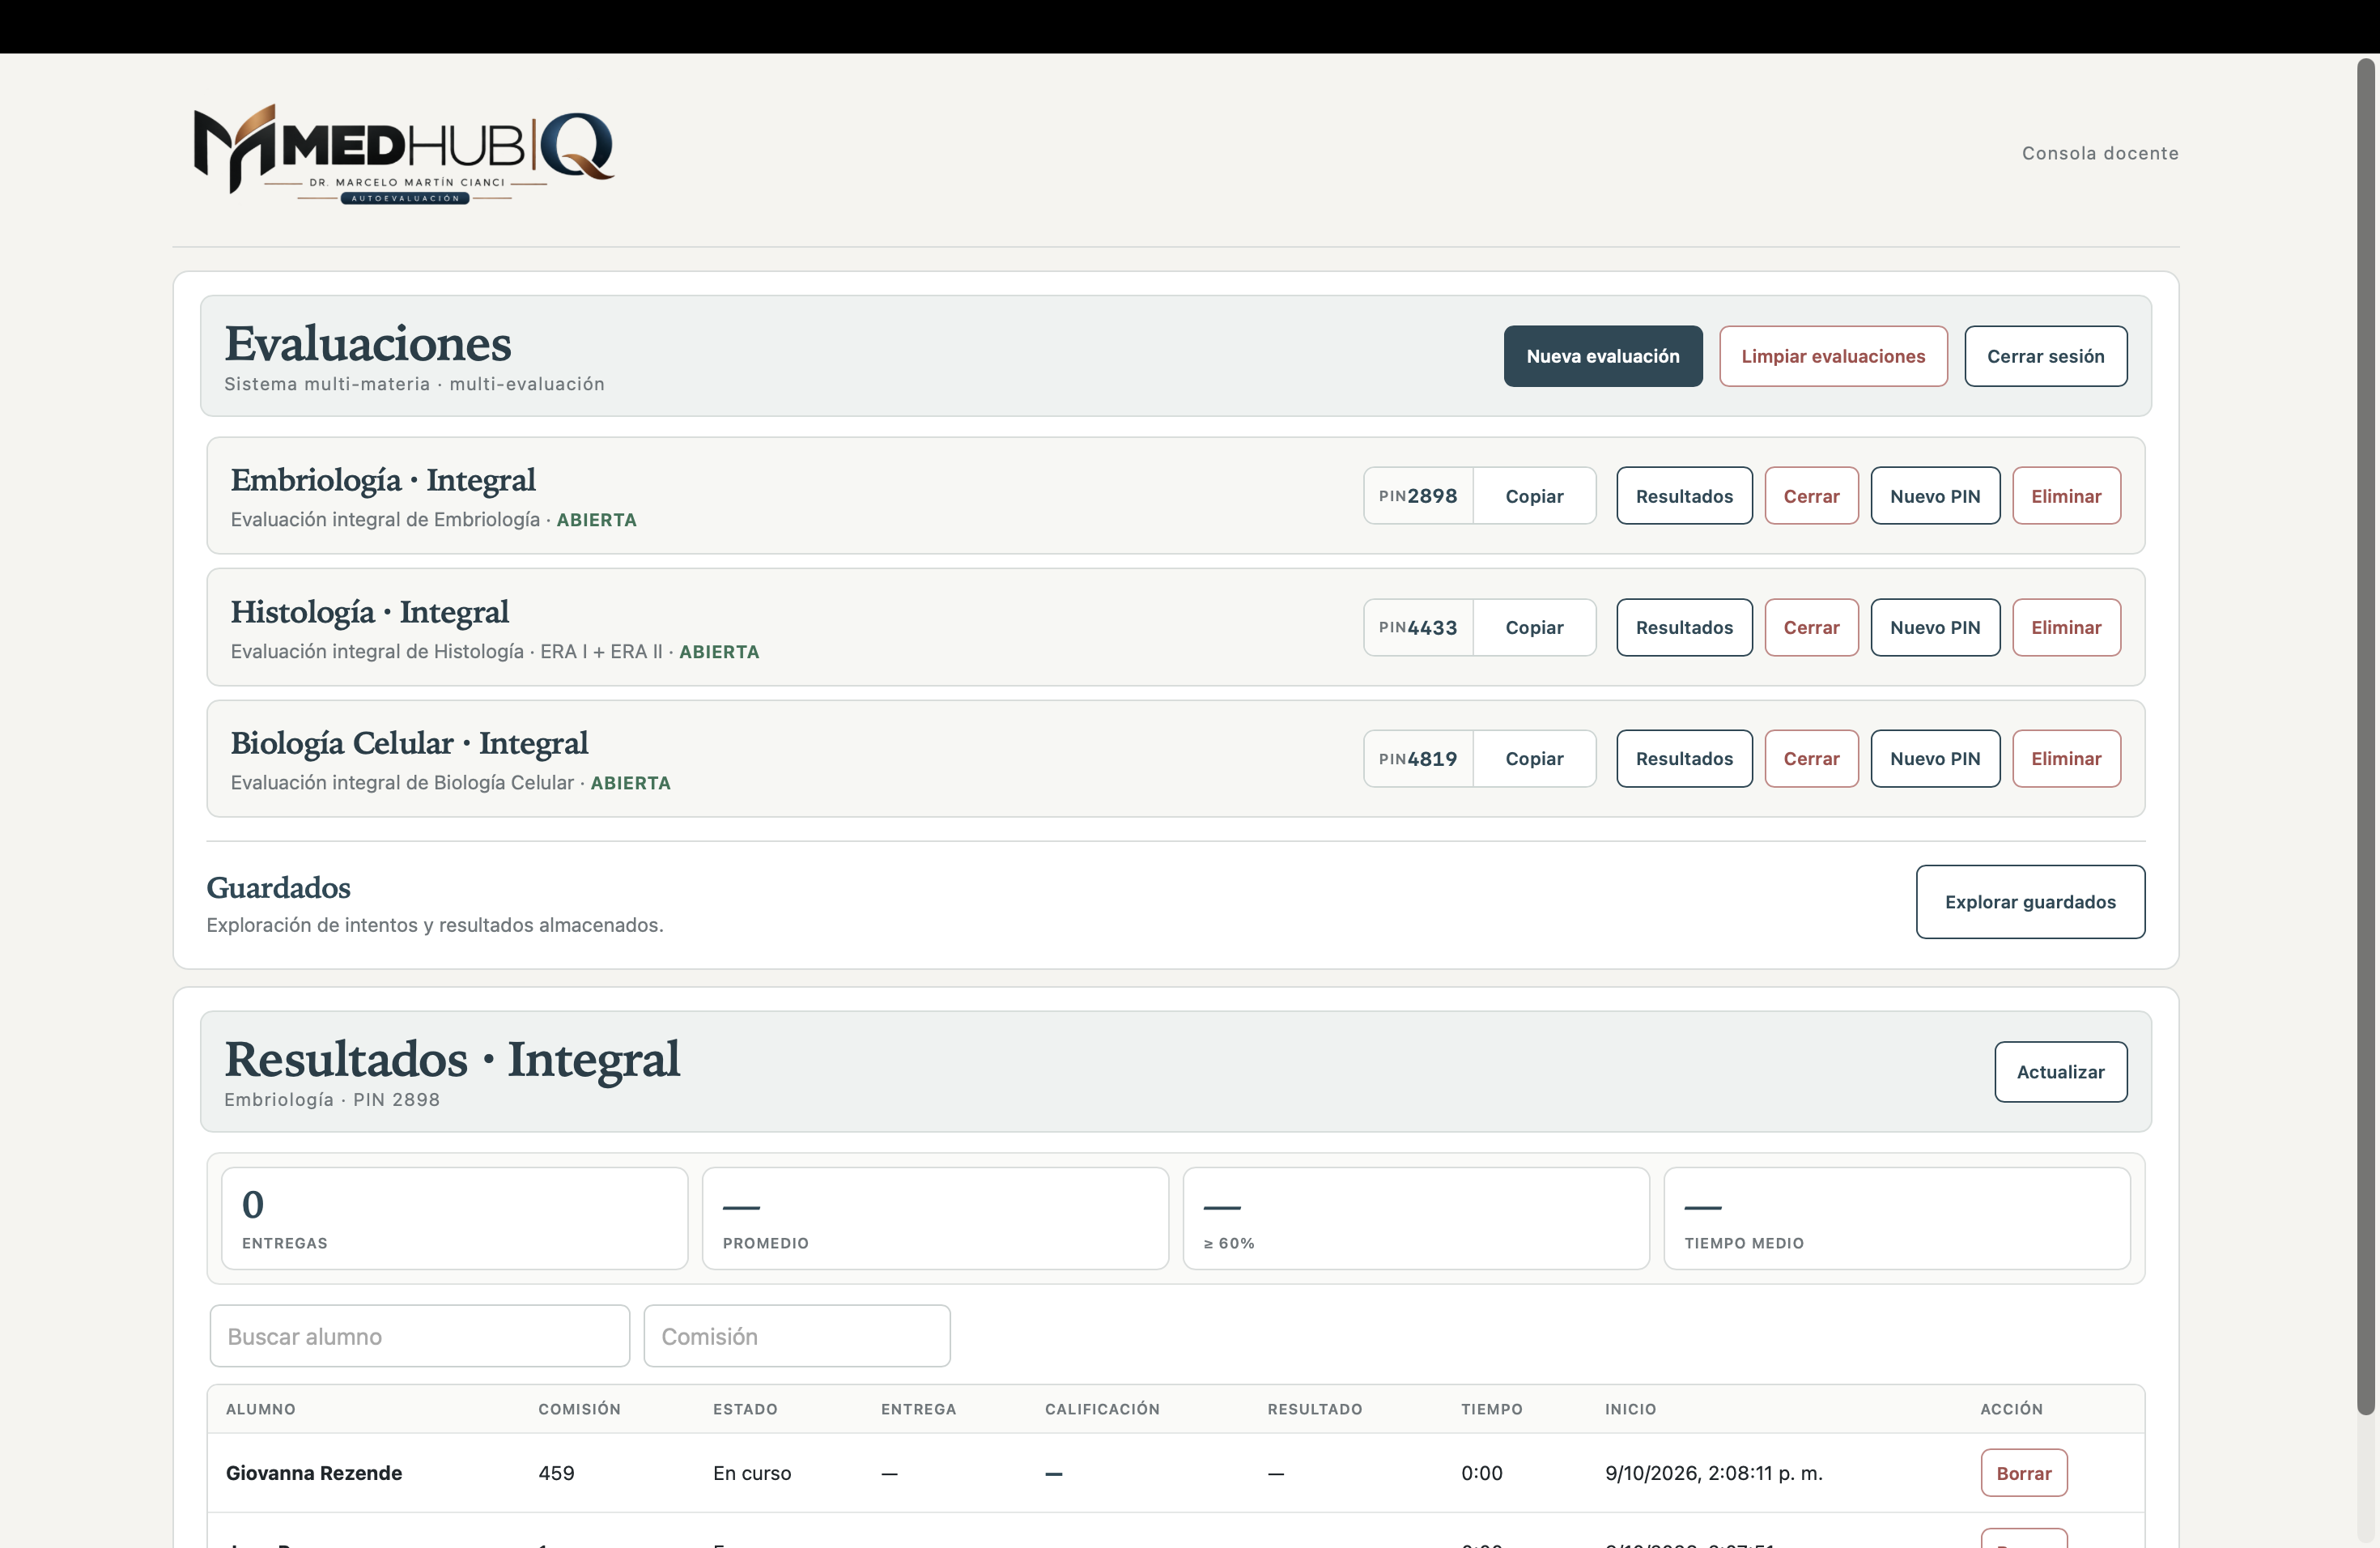Open Resultados for Embriología Integral

pyautogui.click(x=1684, y=496)
